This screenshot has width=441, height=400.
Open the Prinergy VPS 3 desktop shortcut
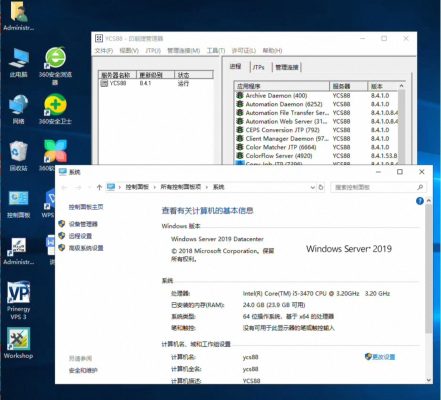(19, 300)
